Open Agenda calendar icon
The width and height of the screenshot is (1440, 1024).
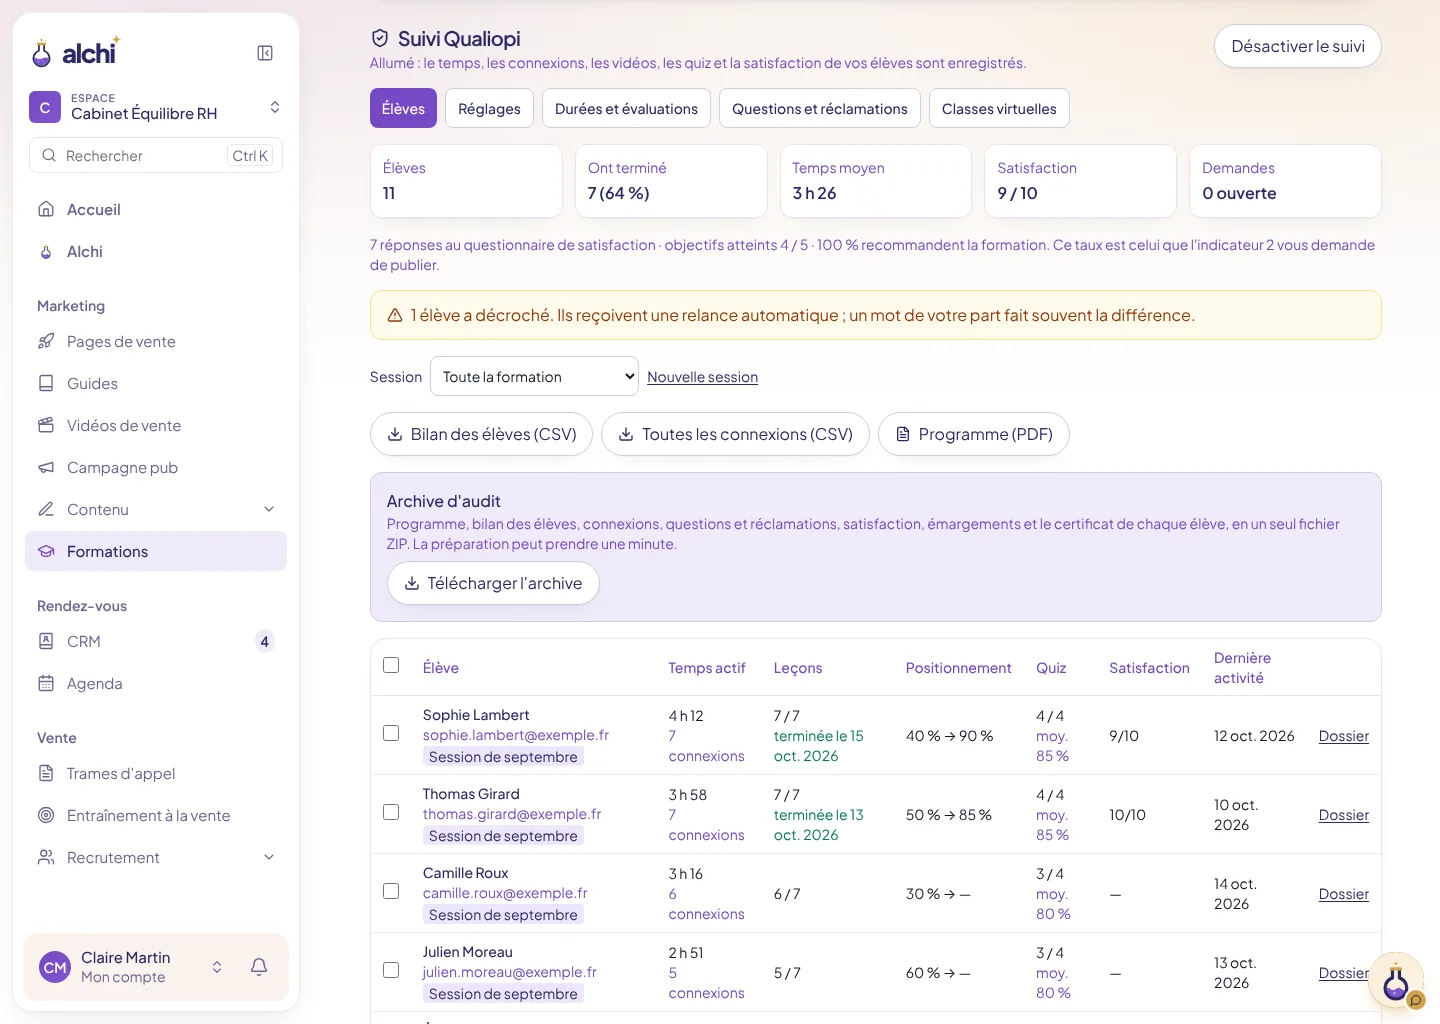click(x=46, y=683)
